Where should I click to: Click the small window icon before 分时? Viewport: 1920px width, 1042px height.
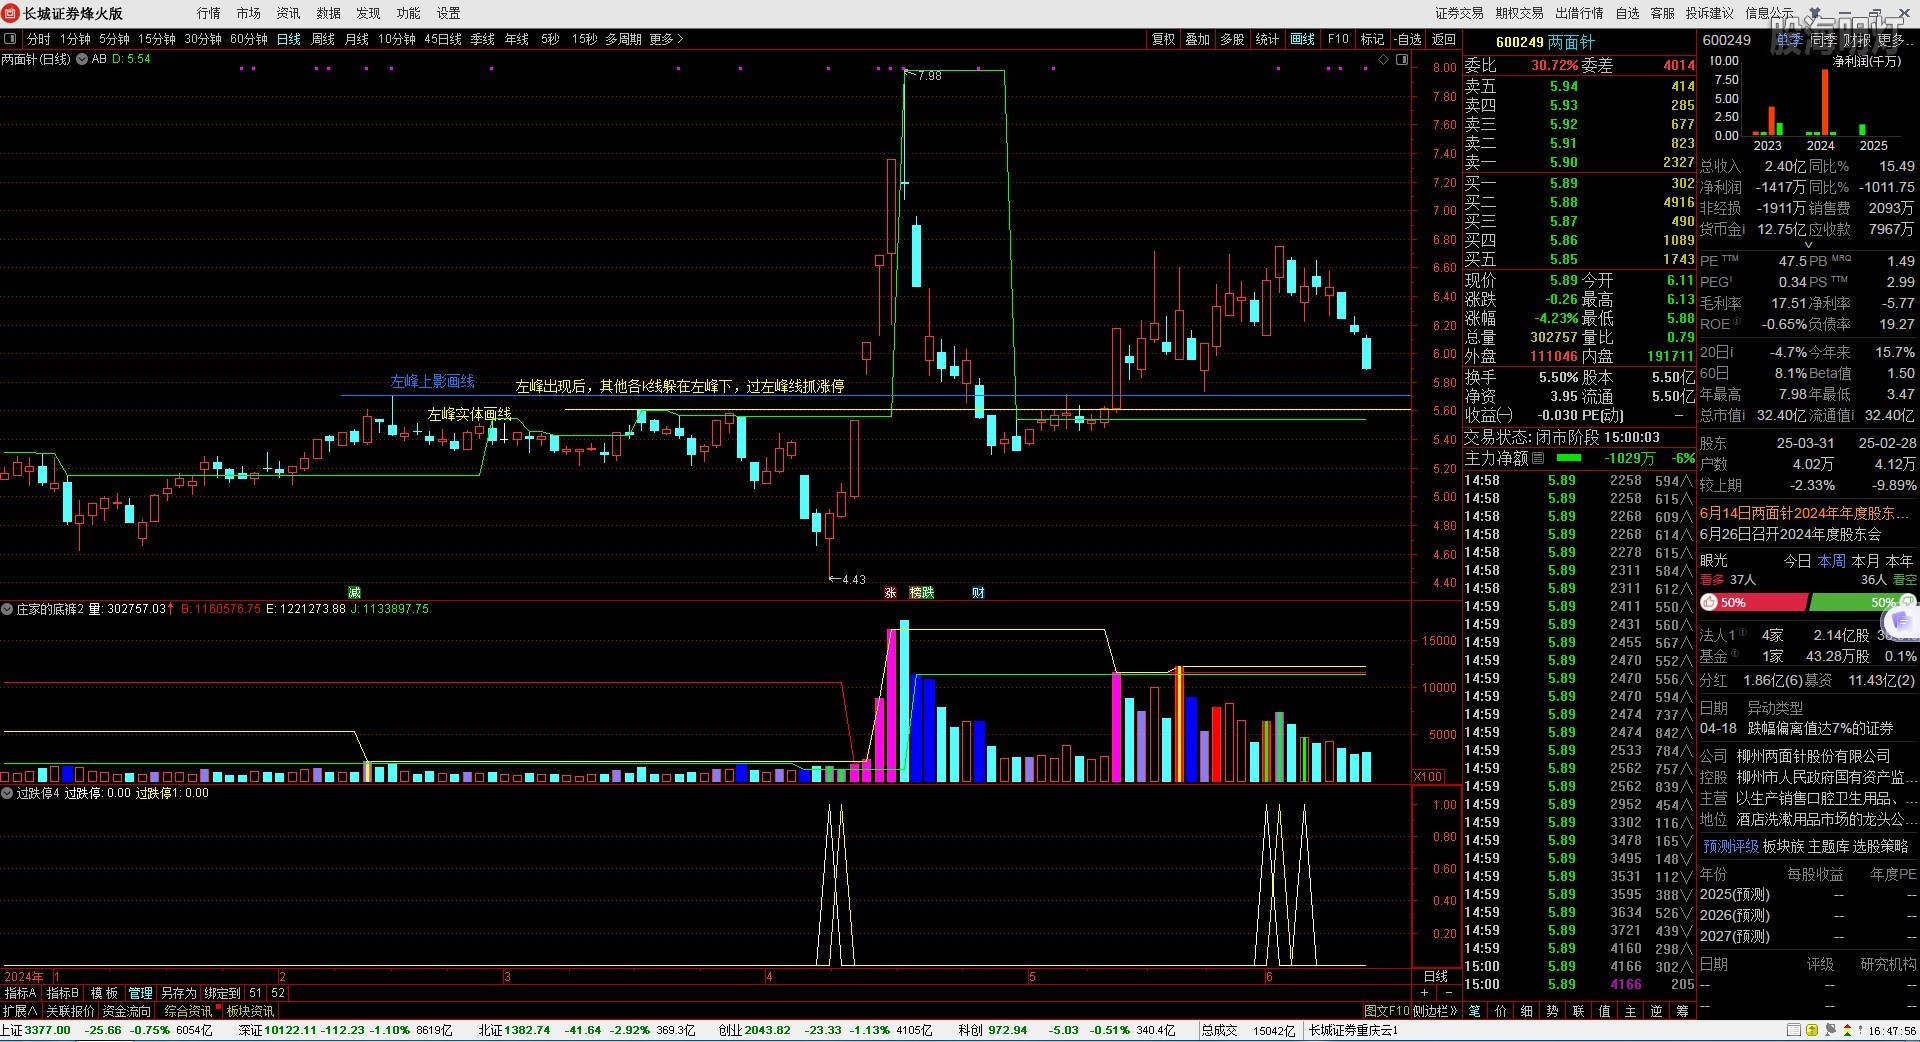click(x=10, y=39)
